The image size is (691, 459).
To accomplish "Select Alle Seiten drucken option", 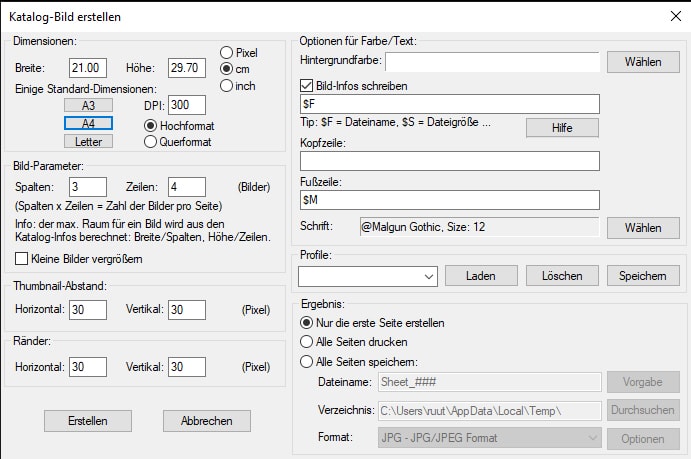I will [307, 342].
